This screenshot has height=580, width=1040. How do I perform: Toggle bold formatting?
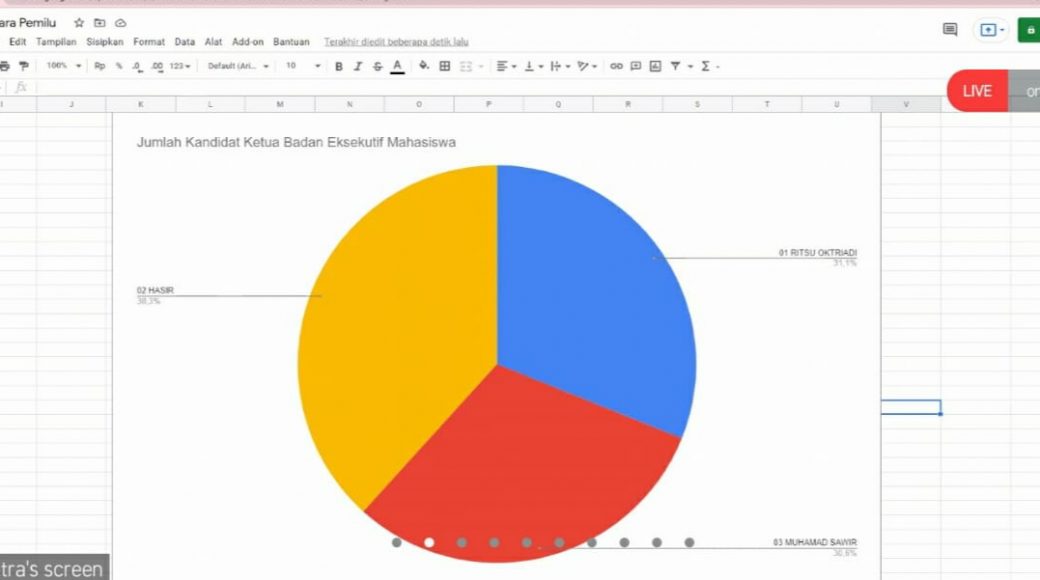point(339,66)
